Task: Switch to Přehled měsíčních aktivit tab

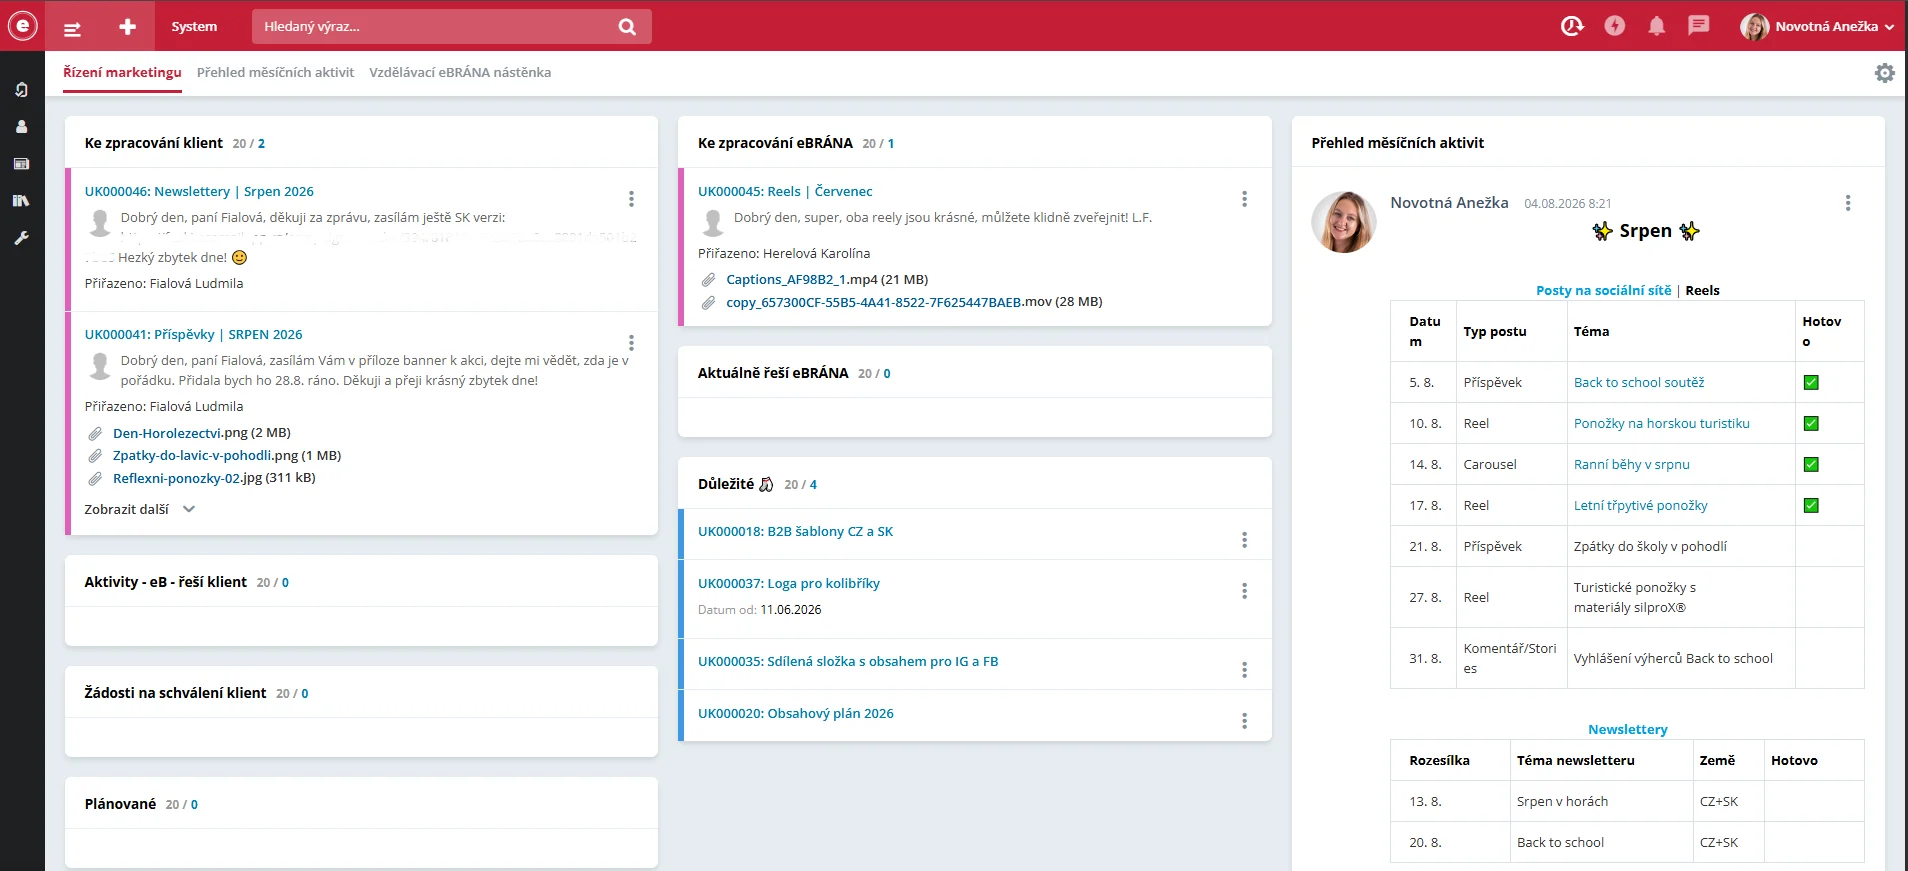Action: (x=275, y=72)
